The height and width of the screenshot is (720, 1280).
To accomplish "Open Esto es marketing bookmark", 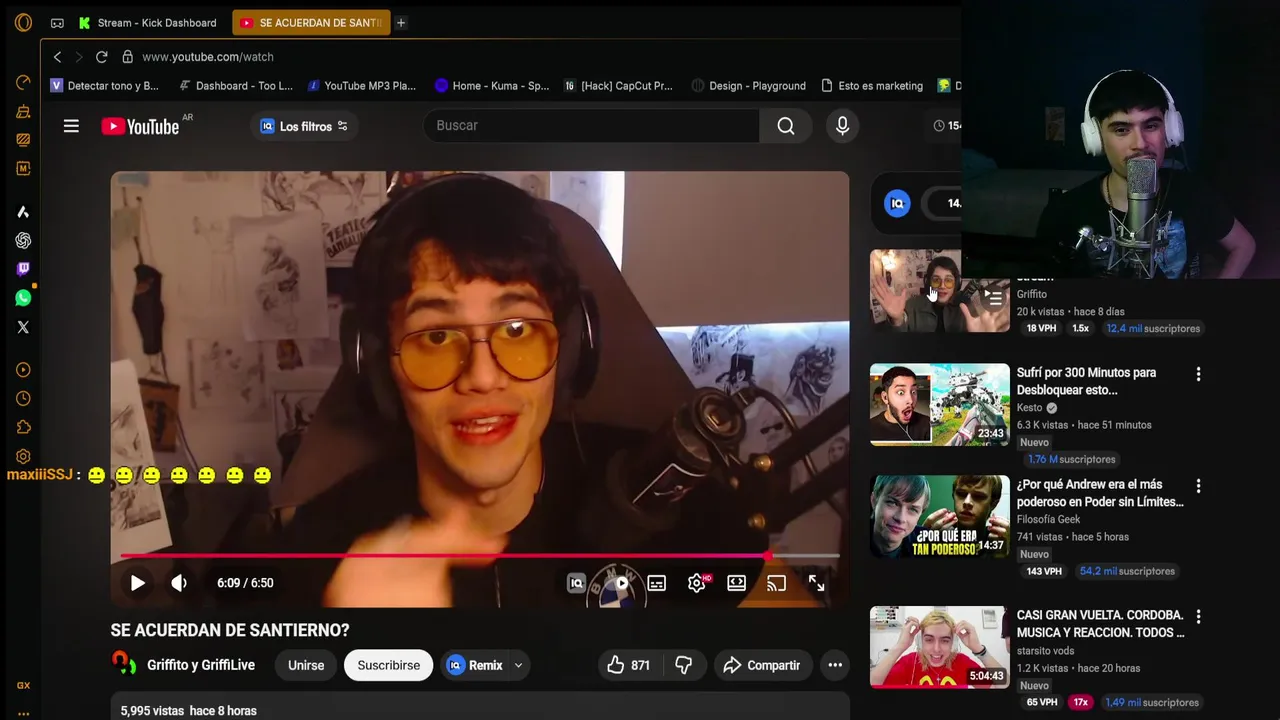I will click(871, 86).
